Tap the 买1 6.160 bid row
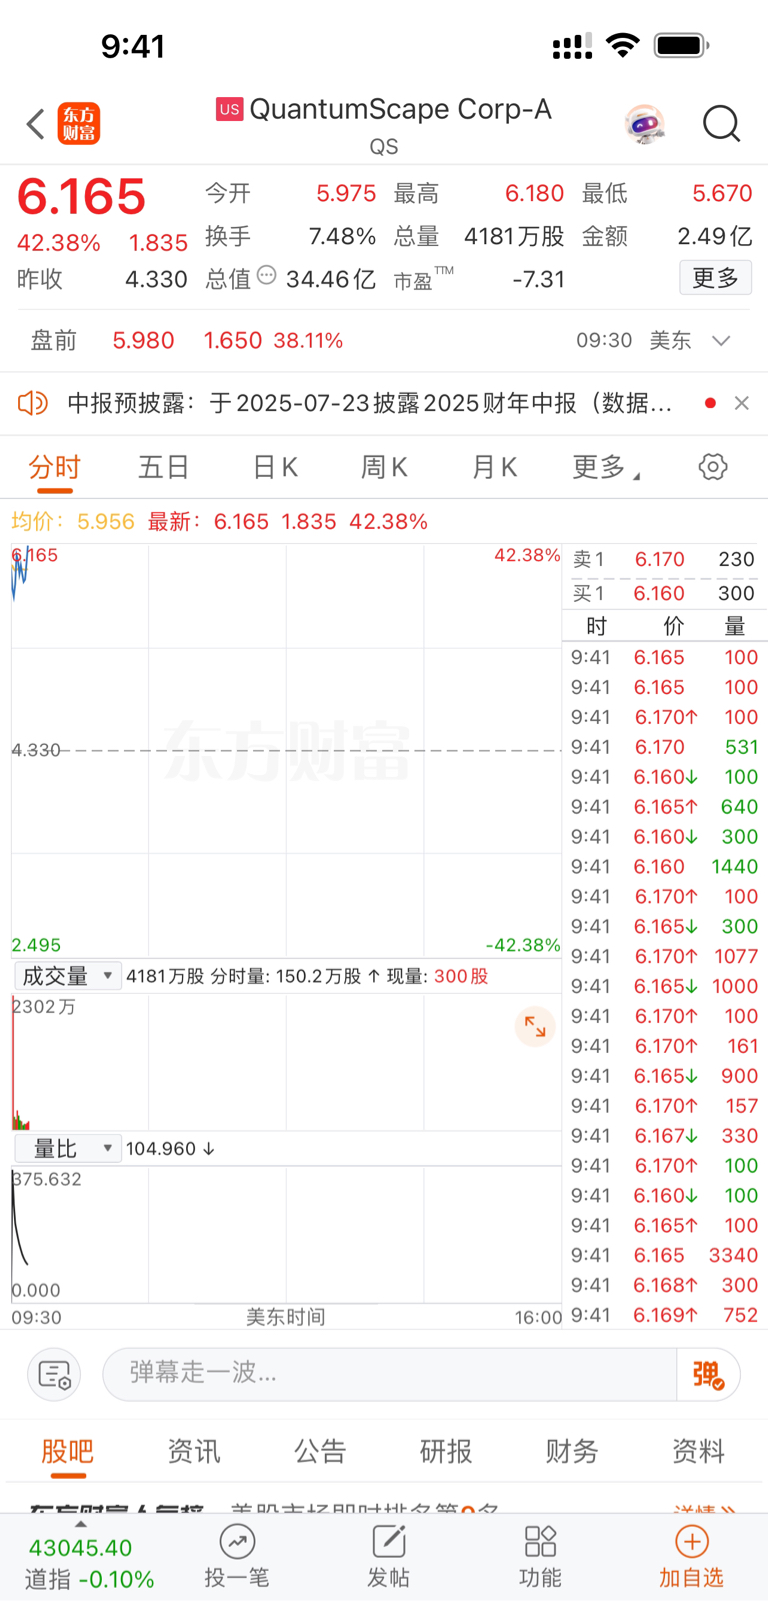This screenshot has width=768, height=1601. tap(663, 594)
